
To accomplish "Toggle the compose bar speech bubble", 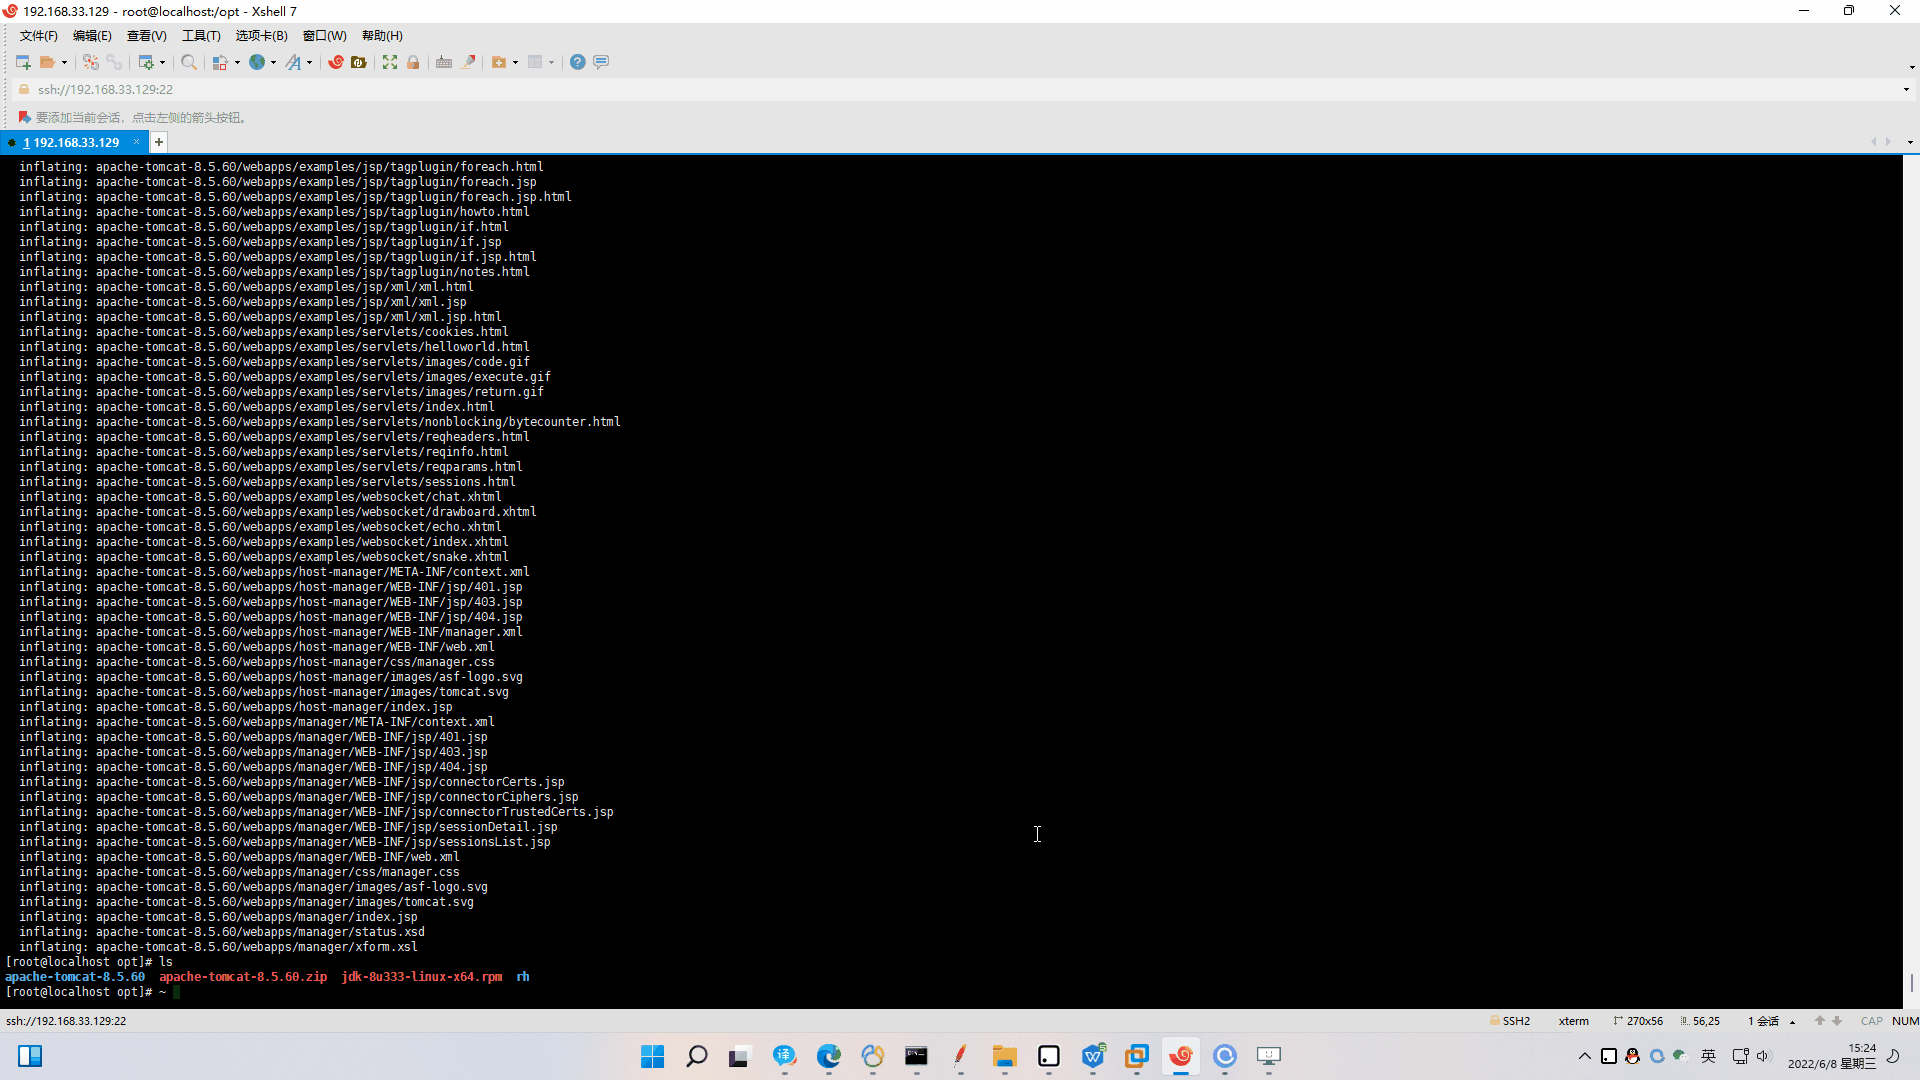I will point(601,62).
